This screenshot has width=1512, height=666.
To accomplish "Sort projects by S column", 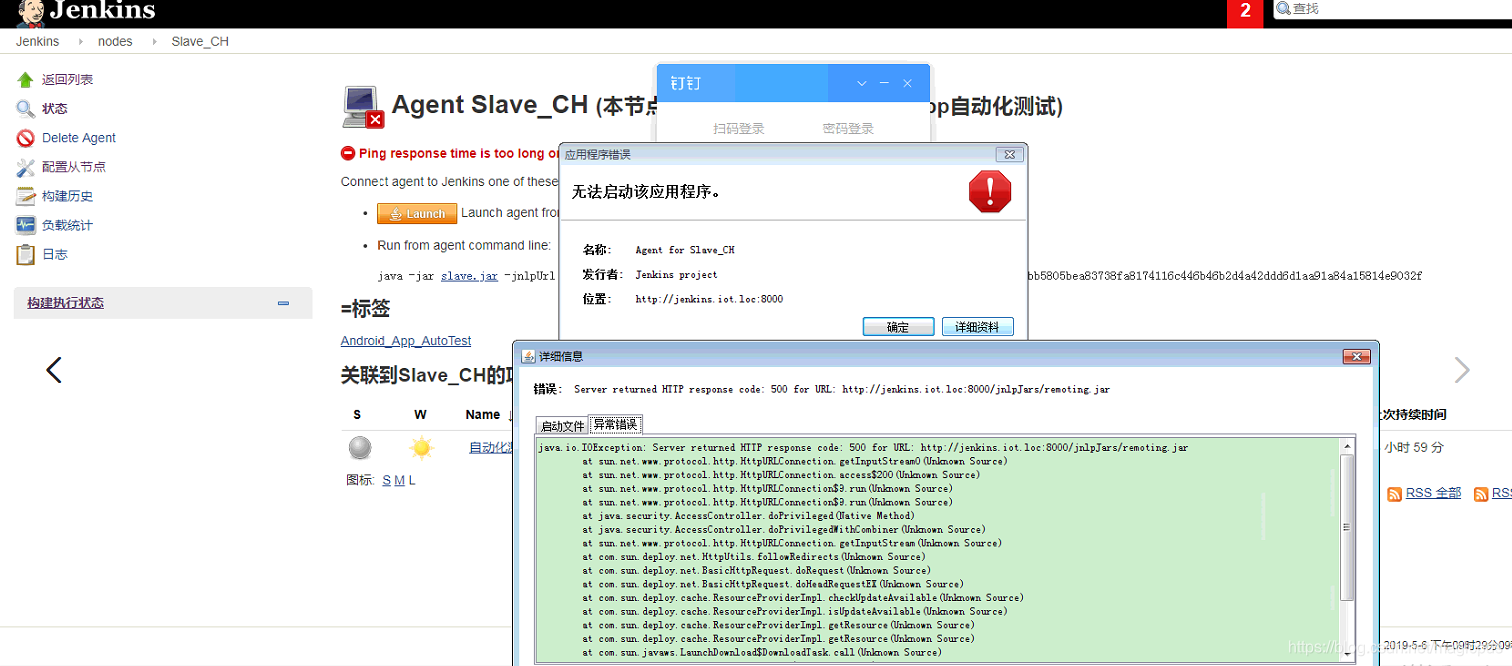I will pos(357,415).
